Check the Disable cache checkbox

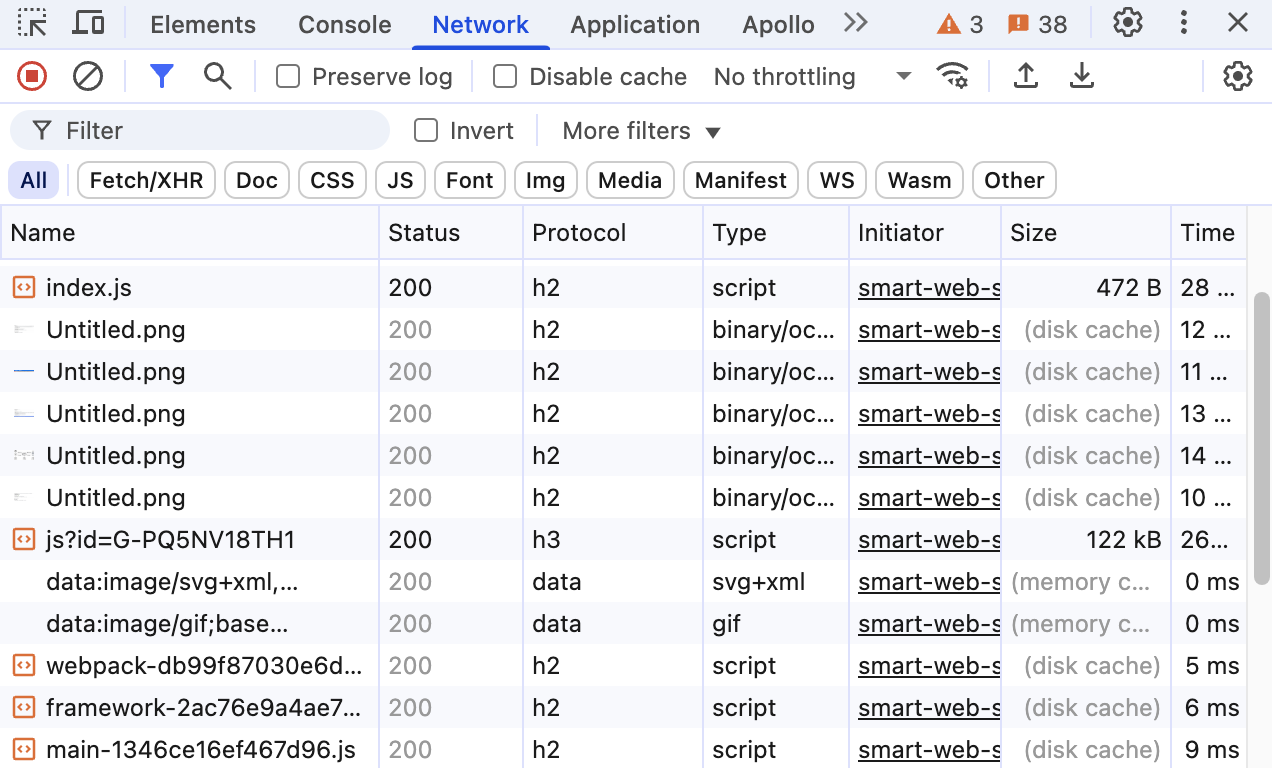pos(505,76)
